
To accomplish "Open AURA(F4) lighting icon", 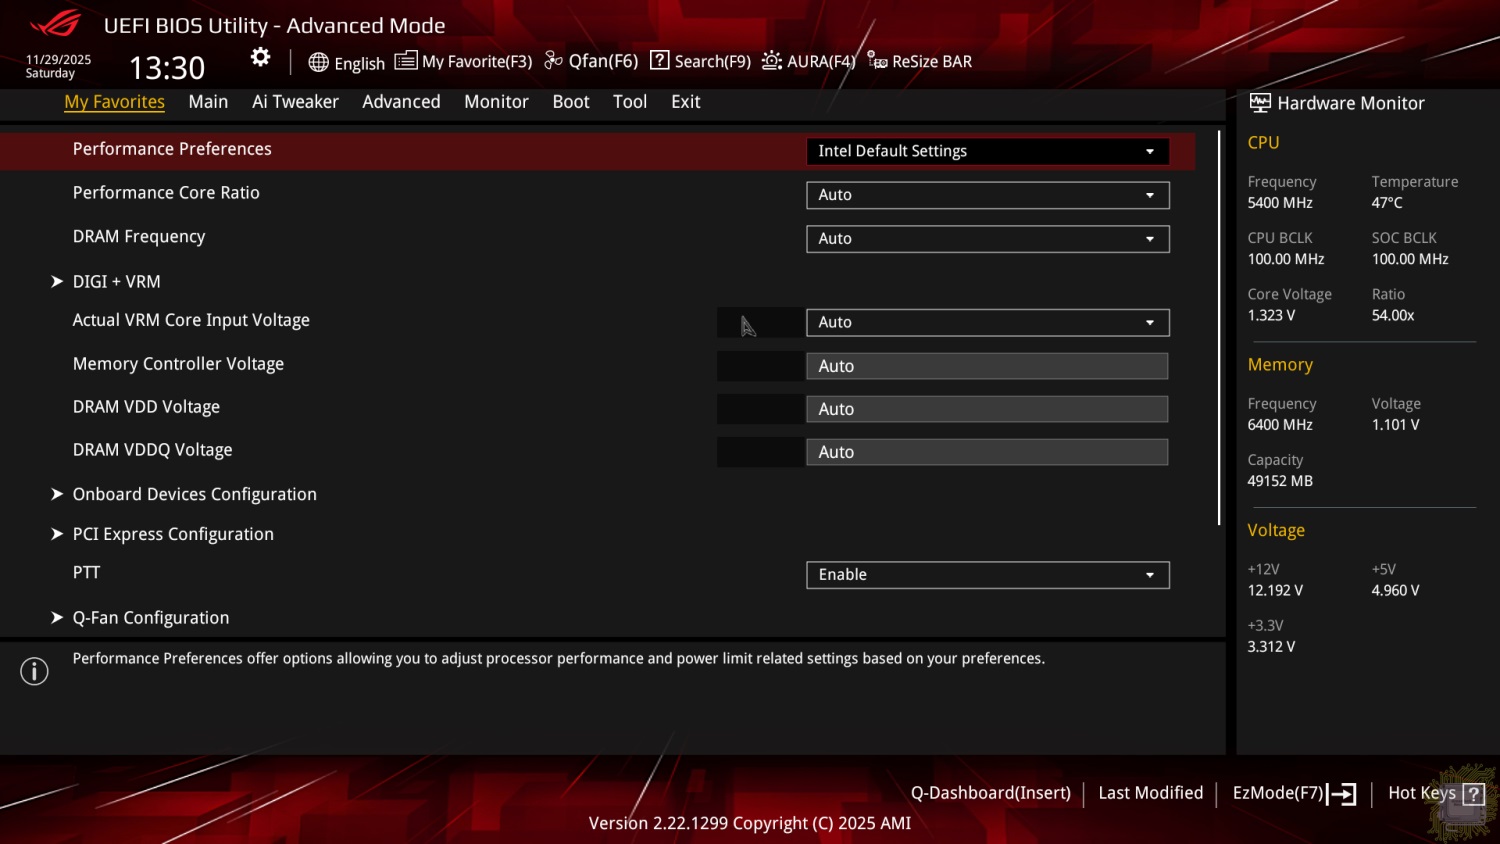I will pyautogui.click(x=771, y=61).
